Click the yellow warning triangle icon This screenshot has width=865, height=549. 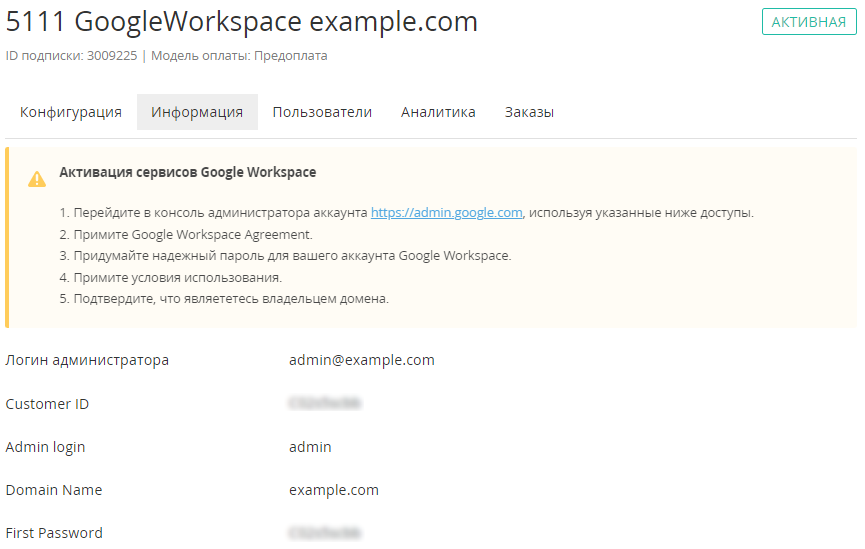tap(37, 179)
